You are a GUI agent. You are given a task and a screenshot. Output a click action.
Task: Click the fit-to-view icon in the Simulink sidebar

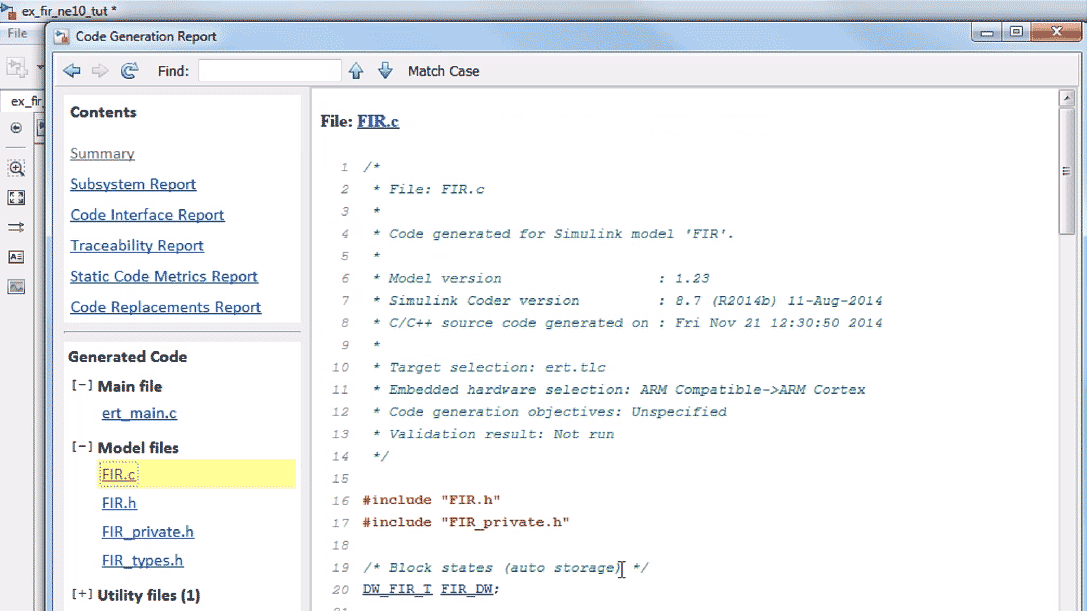pyautogui.click(x=14, y=197)
